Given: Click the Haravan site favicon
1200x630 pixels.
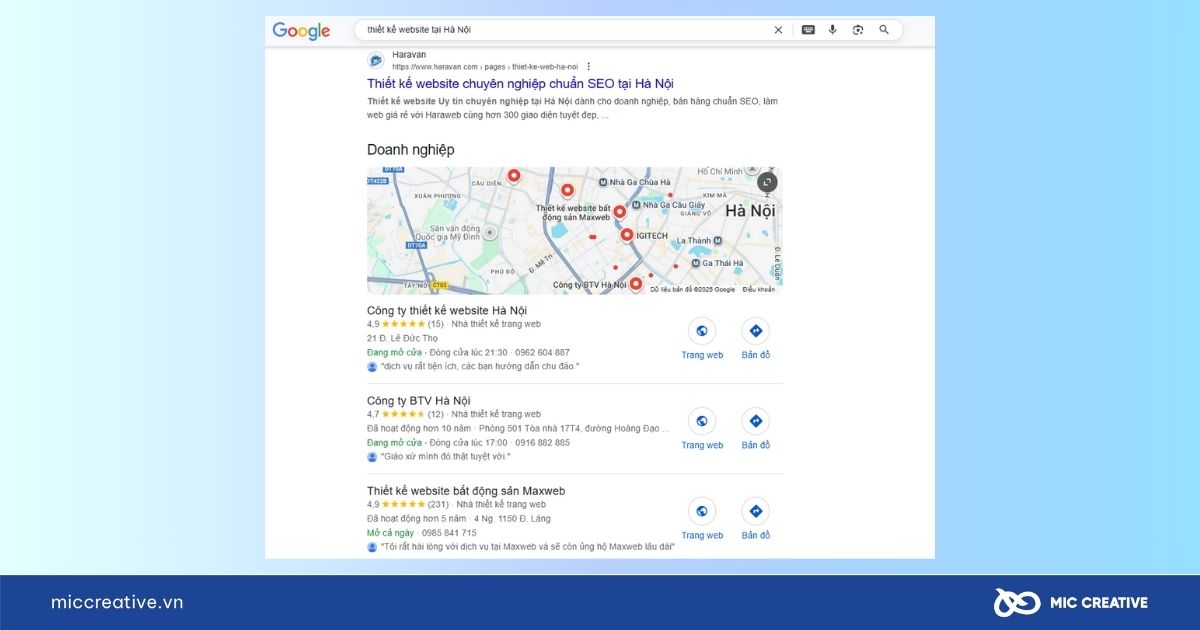Looking at the screenshot, I should [376, 60].
